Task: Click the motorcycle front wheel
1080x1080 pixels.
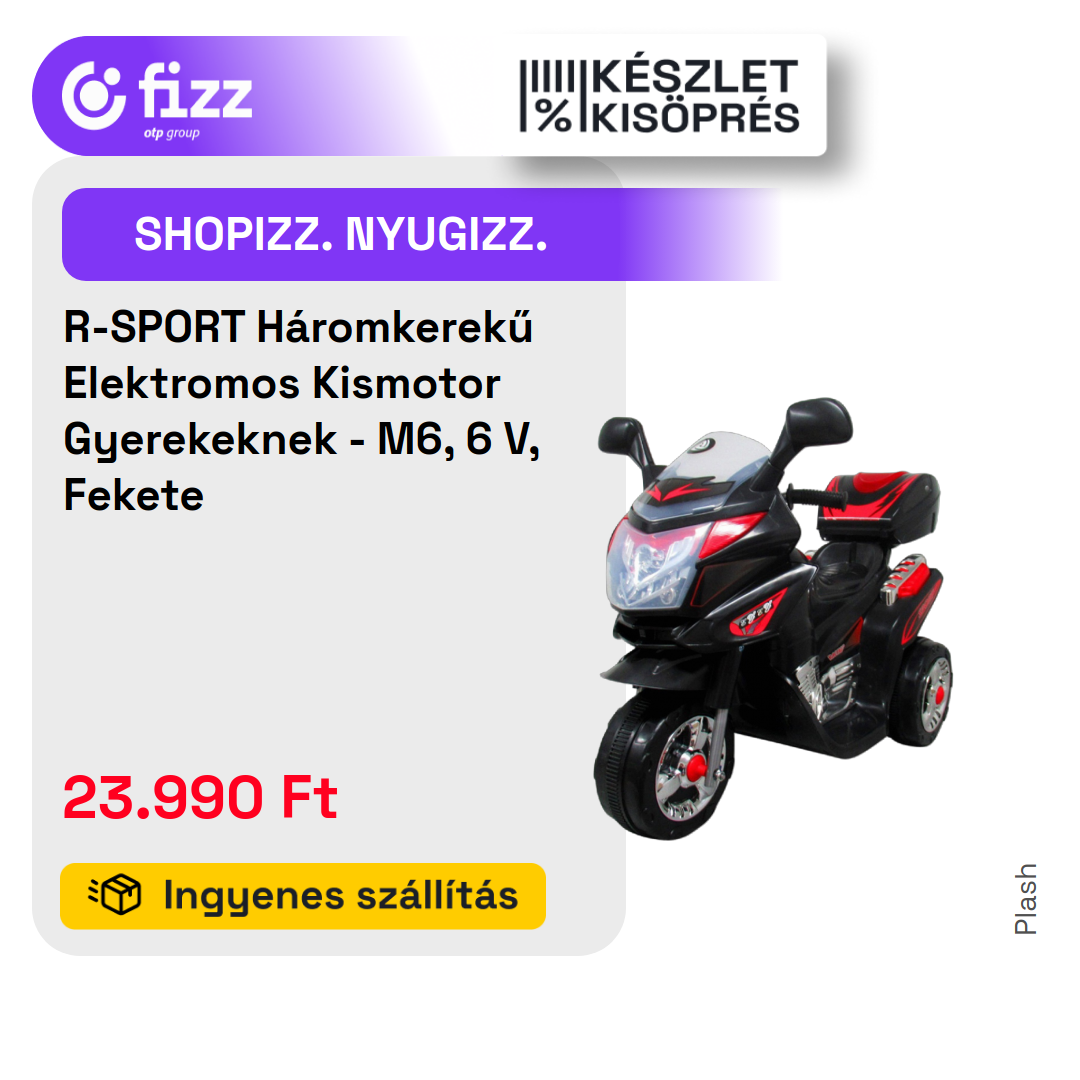Action: click(x=663, y=767)
